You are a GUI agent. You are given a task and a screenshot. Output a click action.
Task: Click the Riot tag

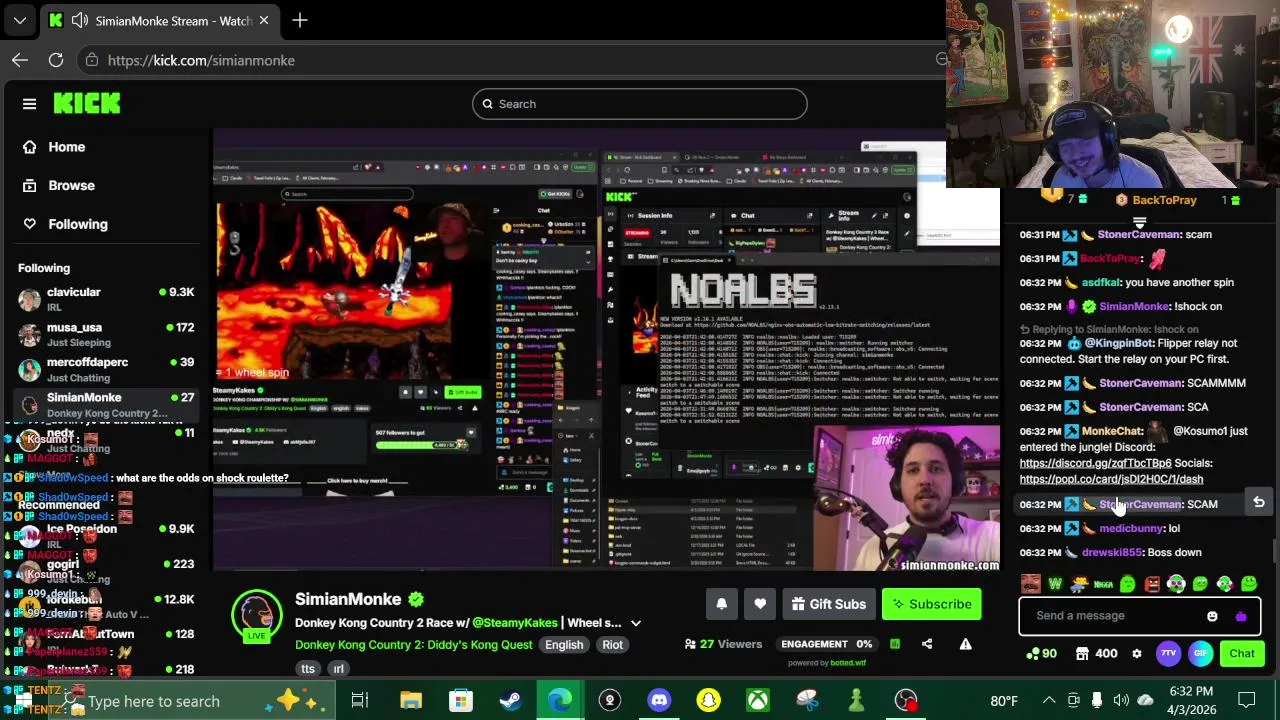coord(612,645)
